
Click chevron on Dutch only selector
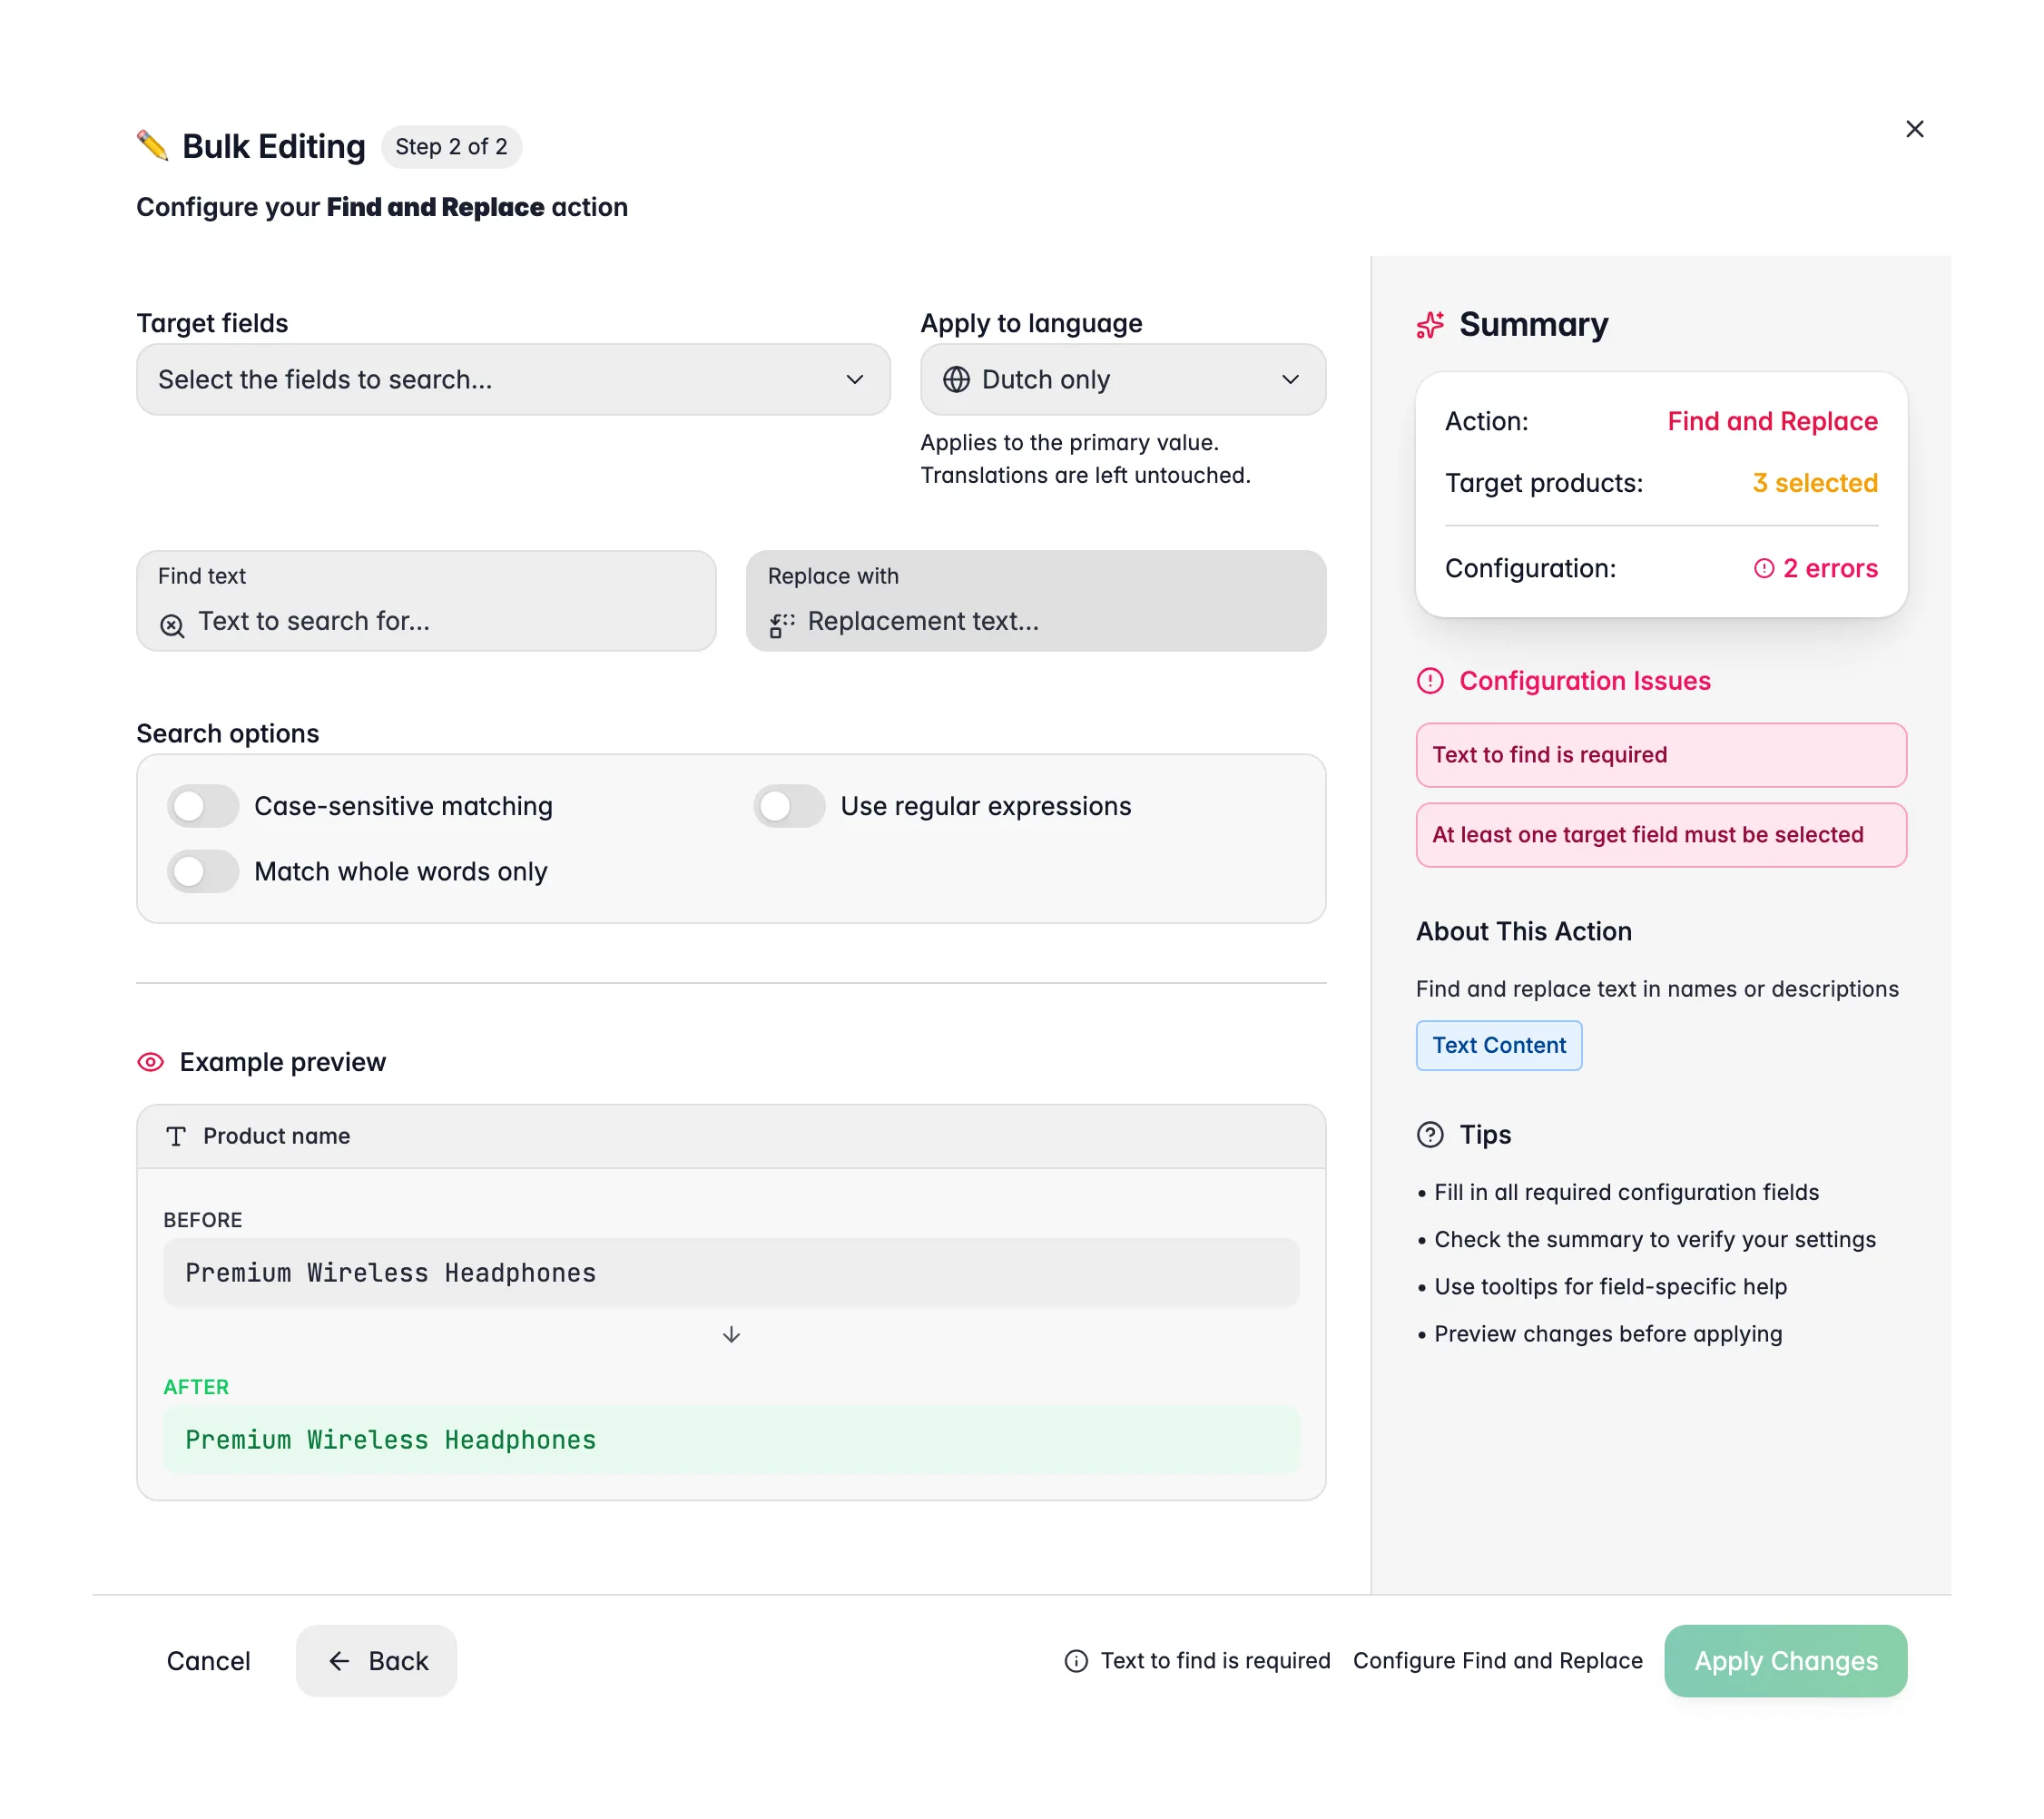(1290, 380)
